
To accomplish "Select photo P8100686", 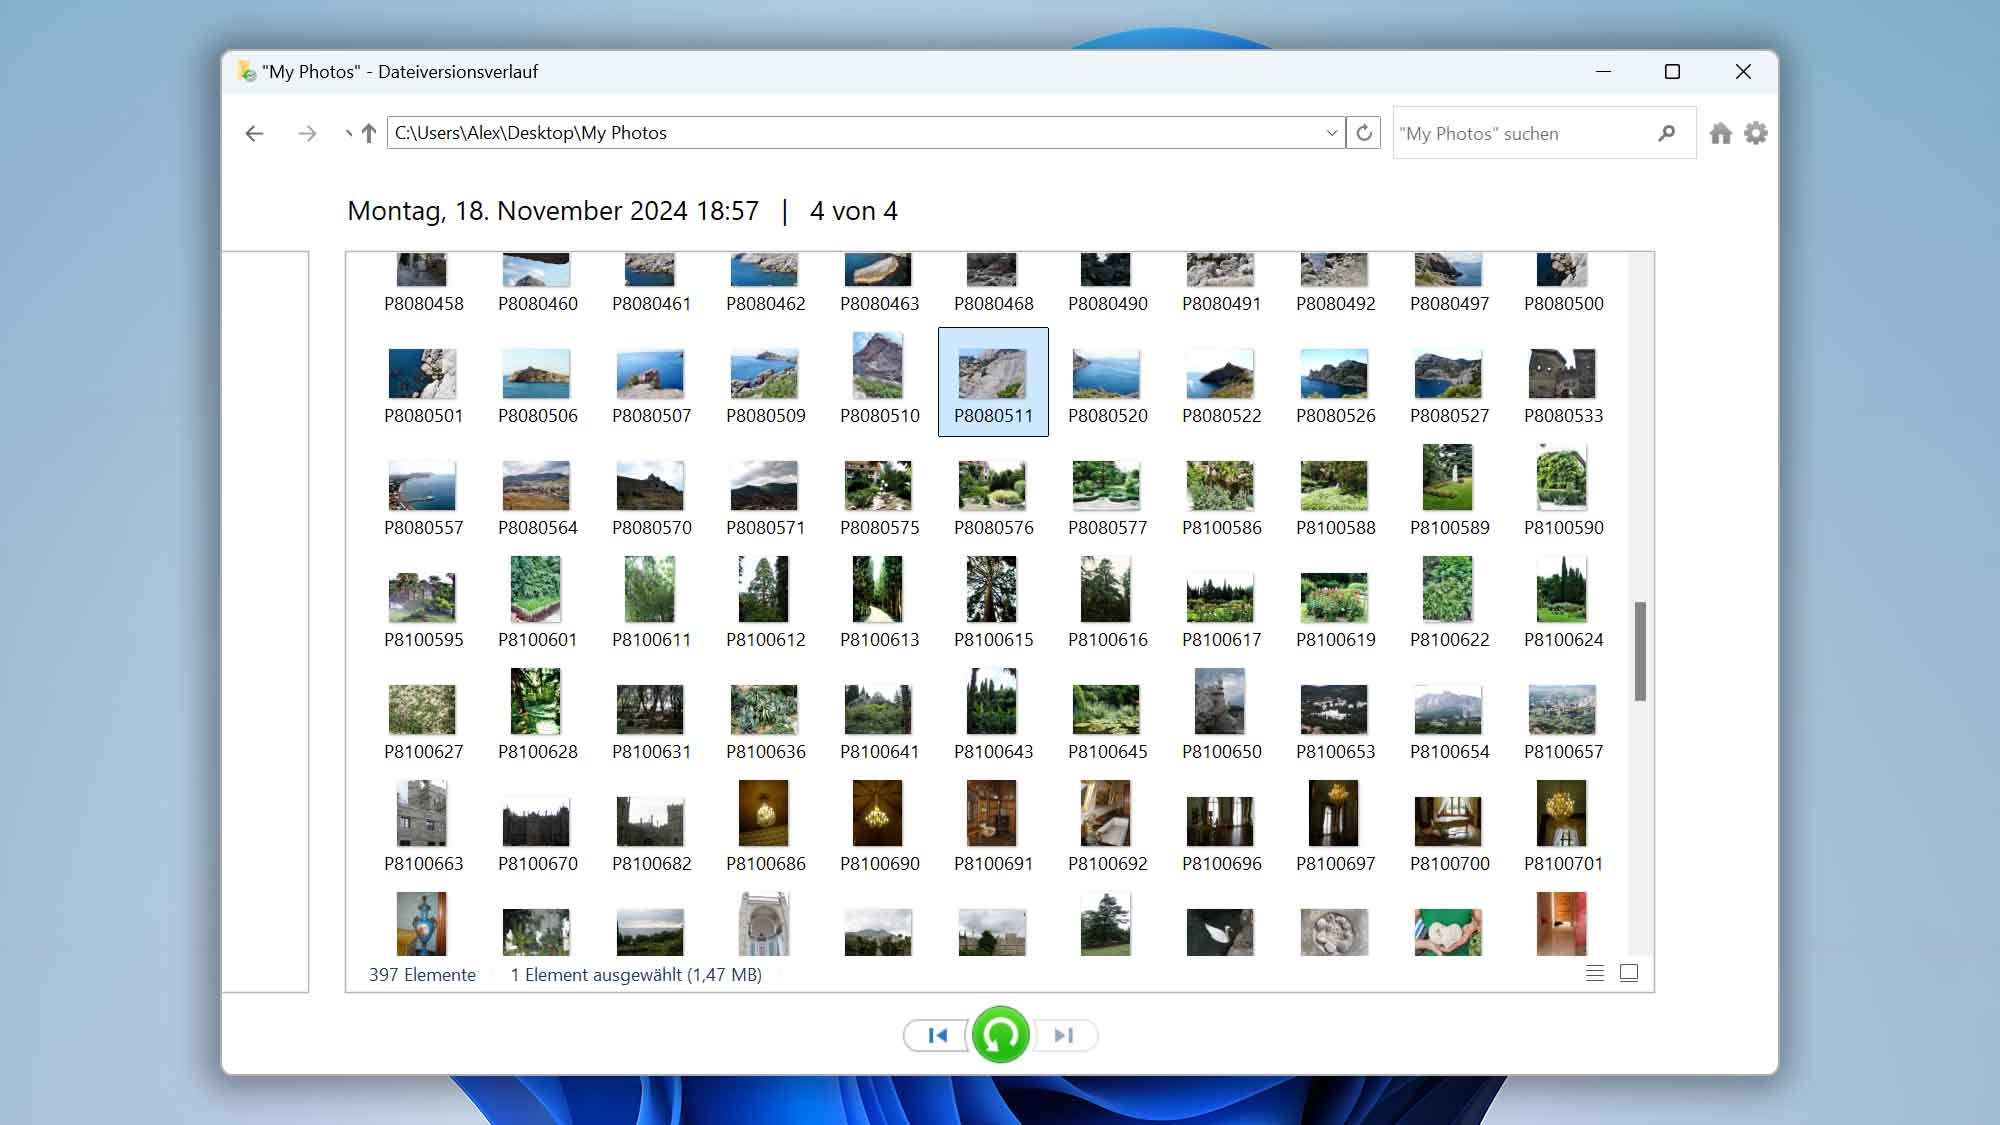I will (x=766, y=830).
